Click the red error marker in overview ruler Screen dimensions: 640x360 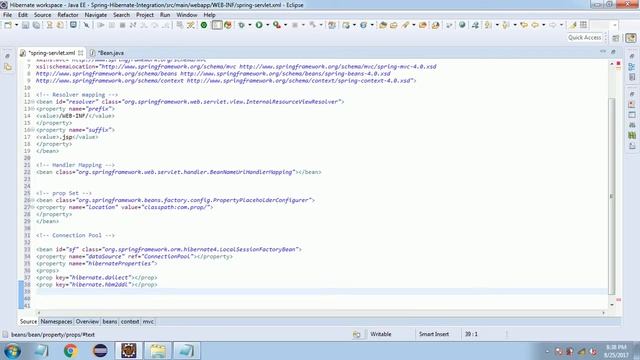[618, 64]
